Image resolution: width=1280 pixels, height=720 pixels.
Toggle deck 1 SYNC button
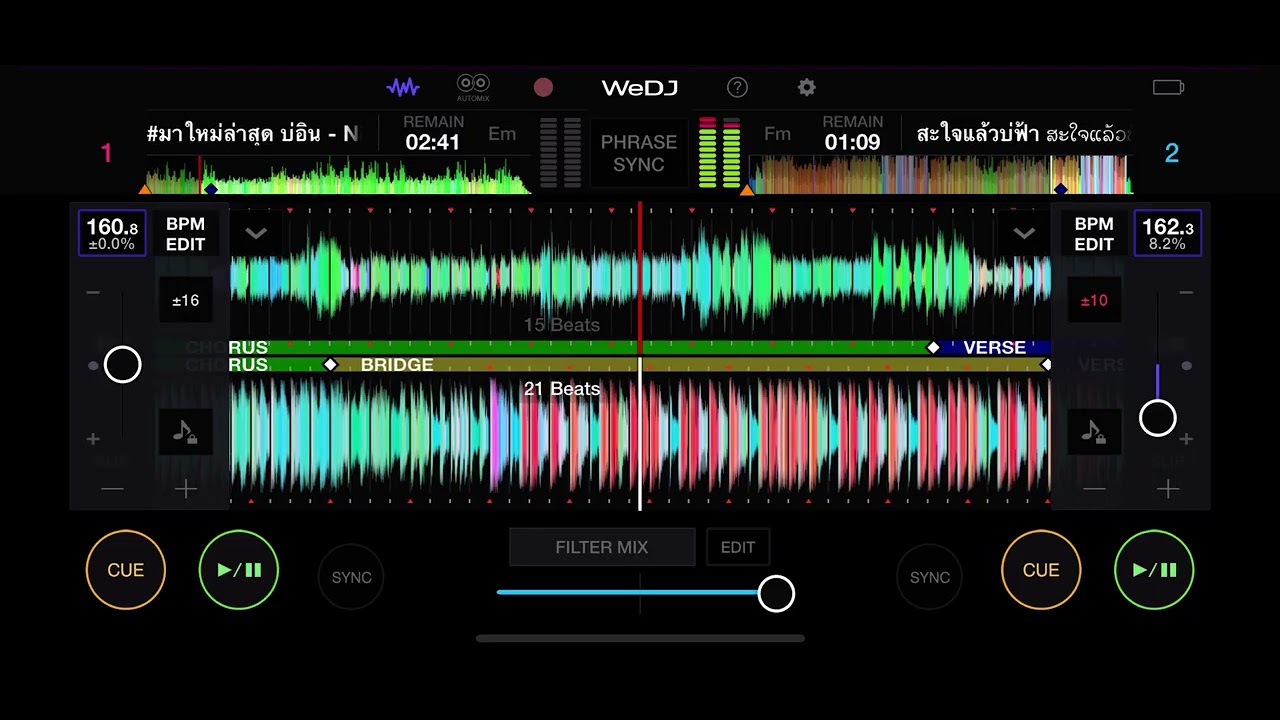351,577
